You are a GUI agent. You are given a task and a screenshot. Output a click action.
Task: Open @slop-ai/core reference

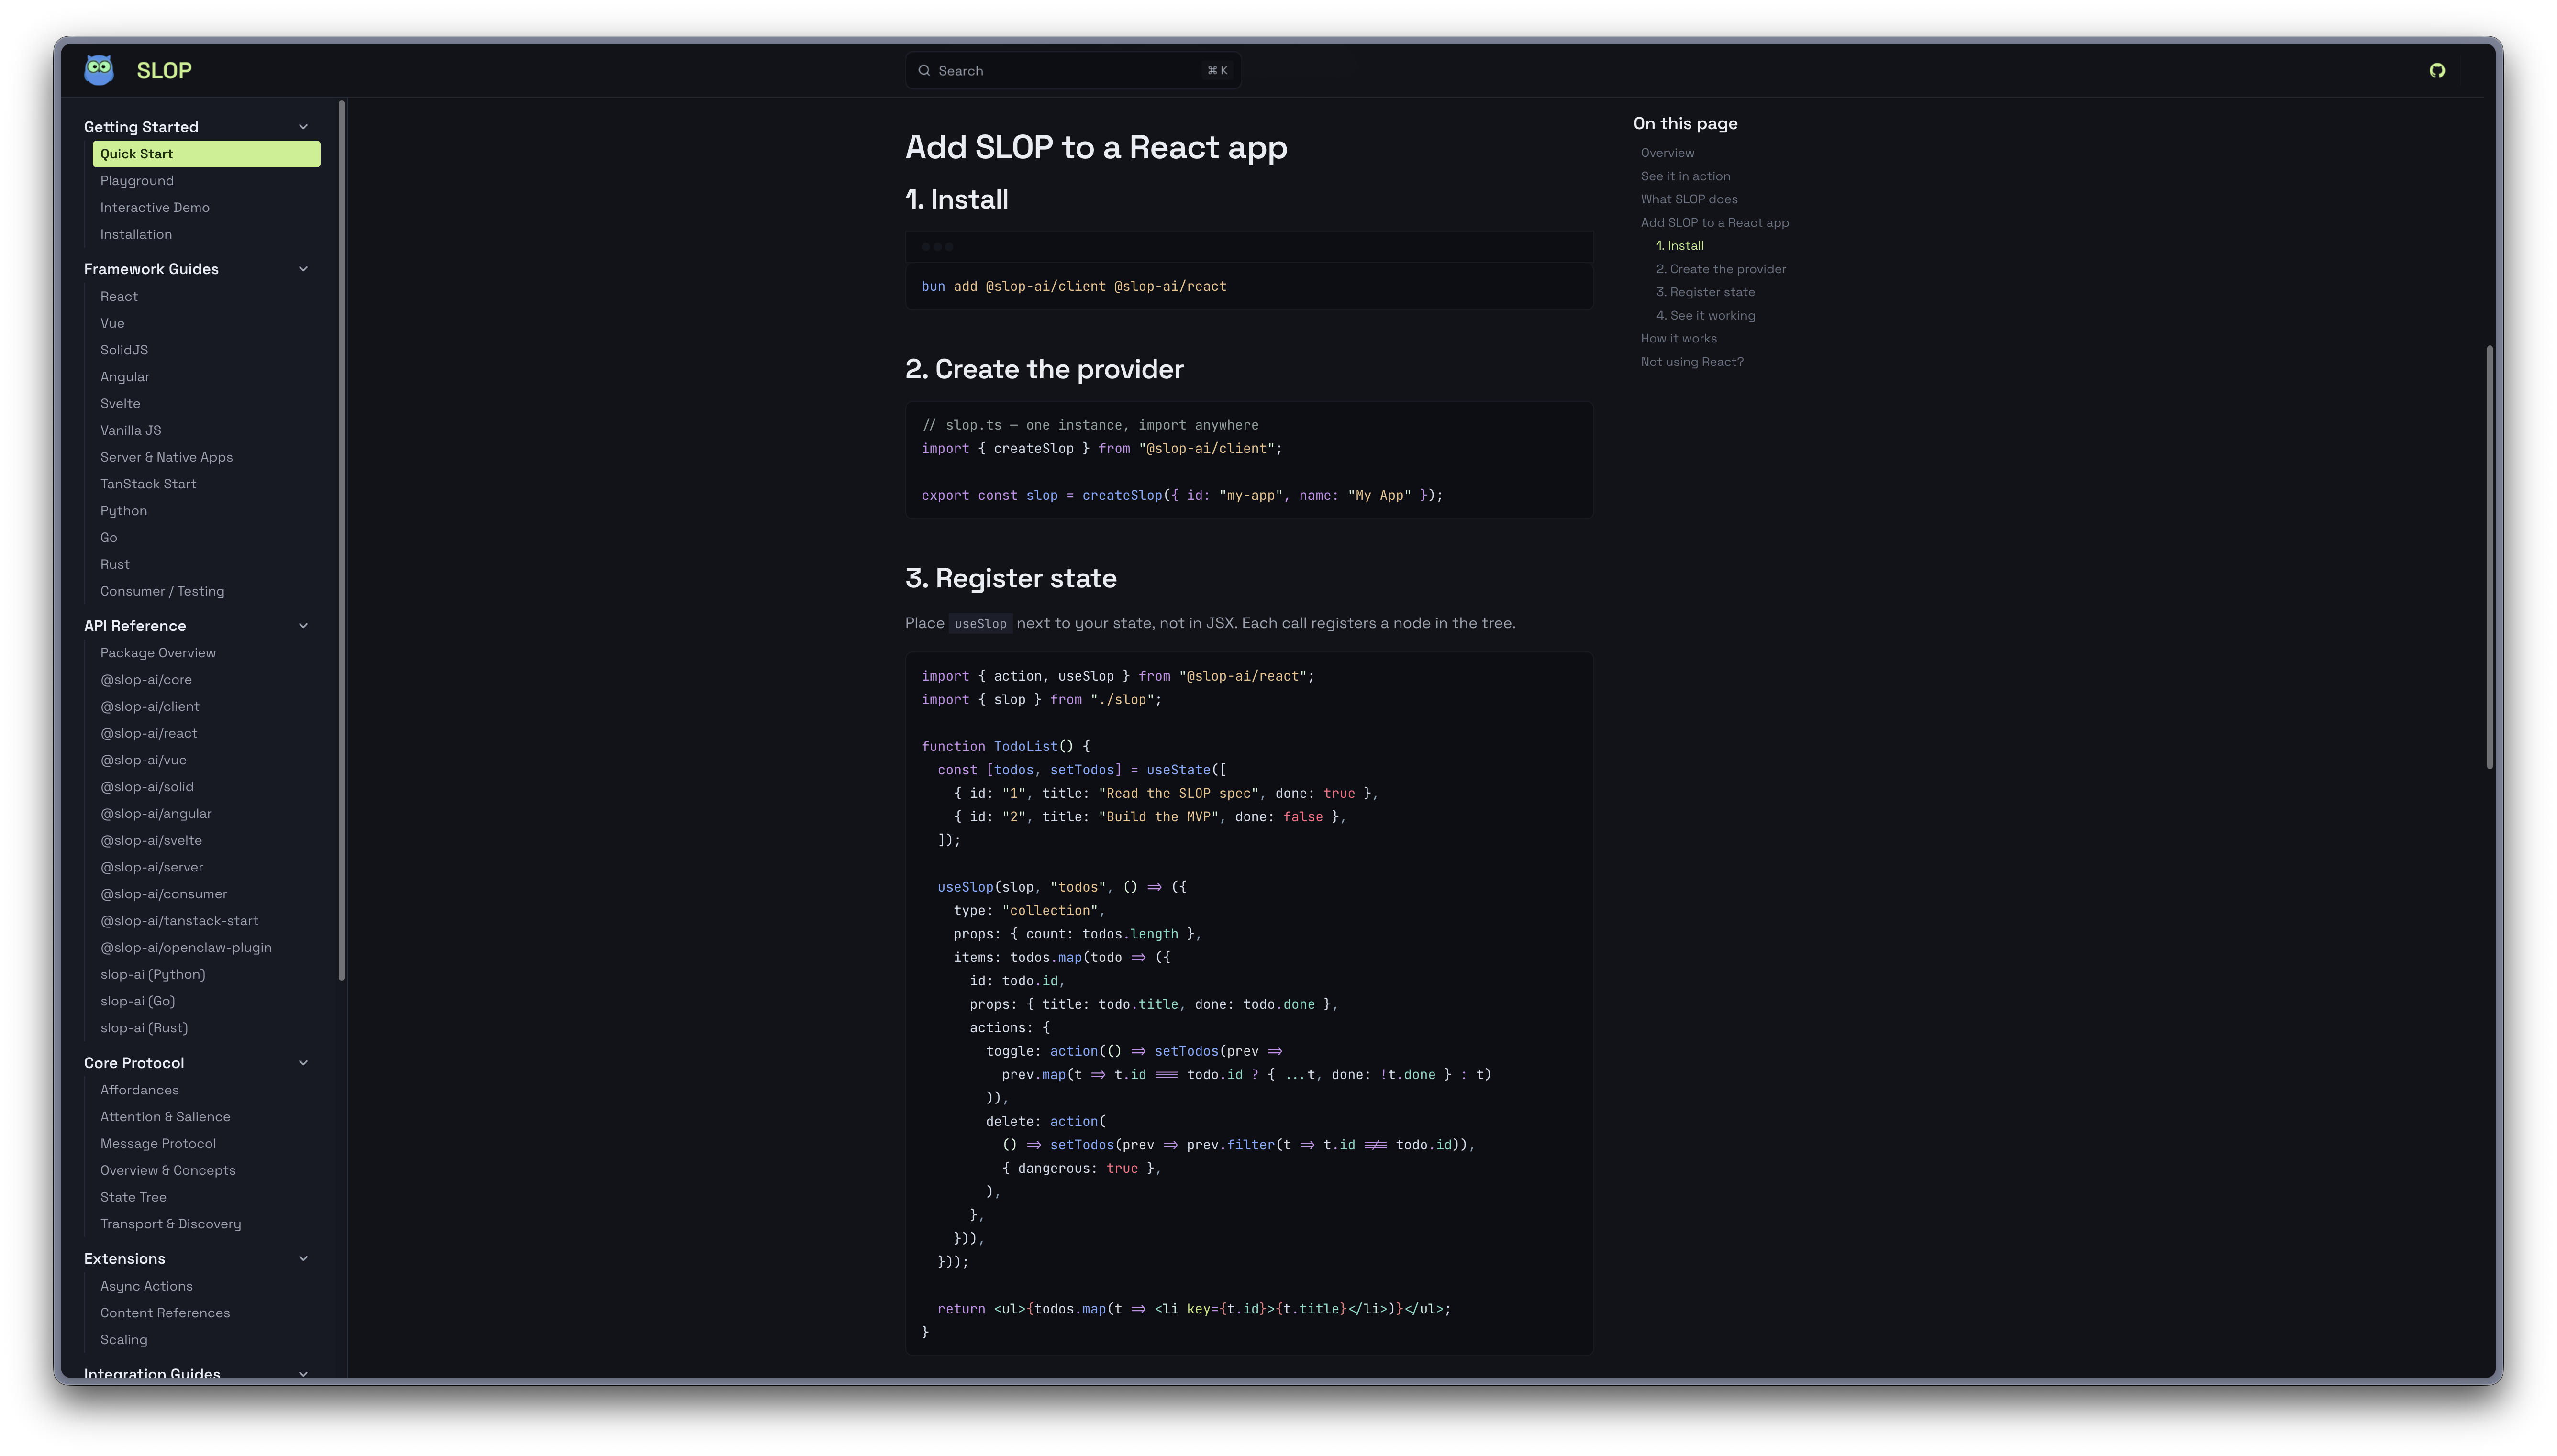point(146,680)
